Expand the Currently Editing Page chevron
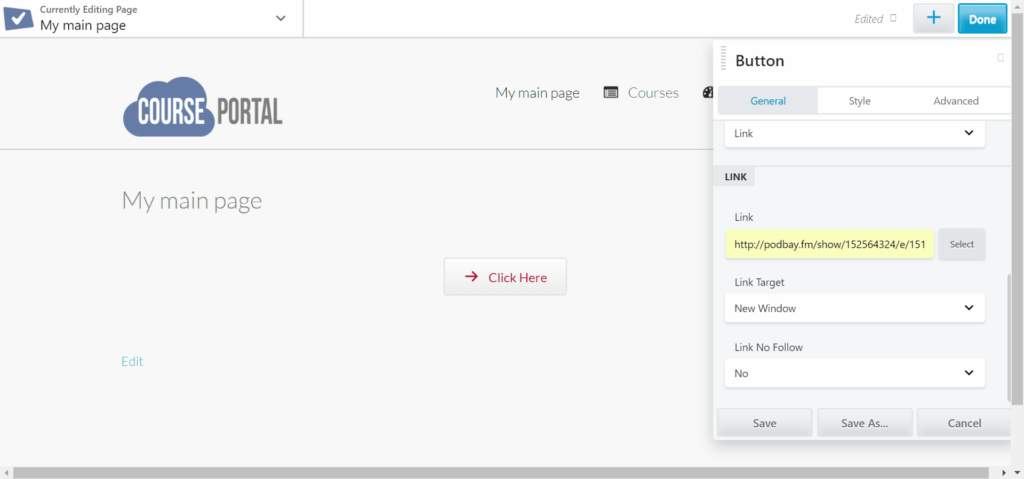 (x=280, y=19)
